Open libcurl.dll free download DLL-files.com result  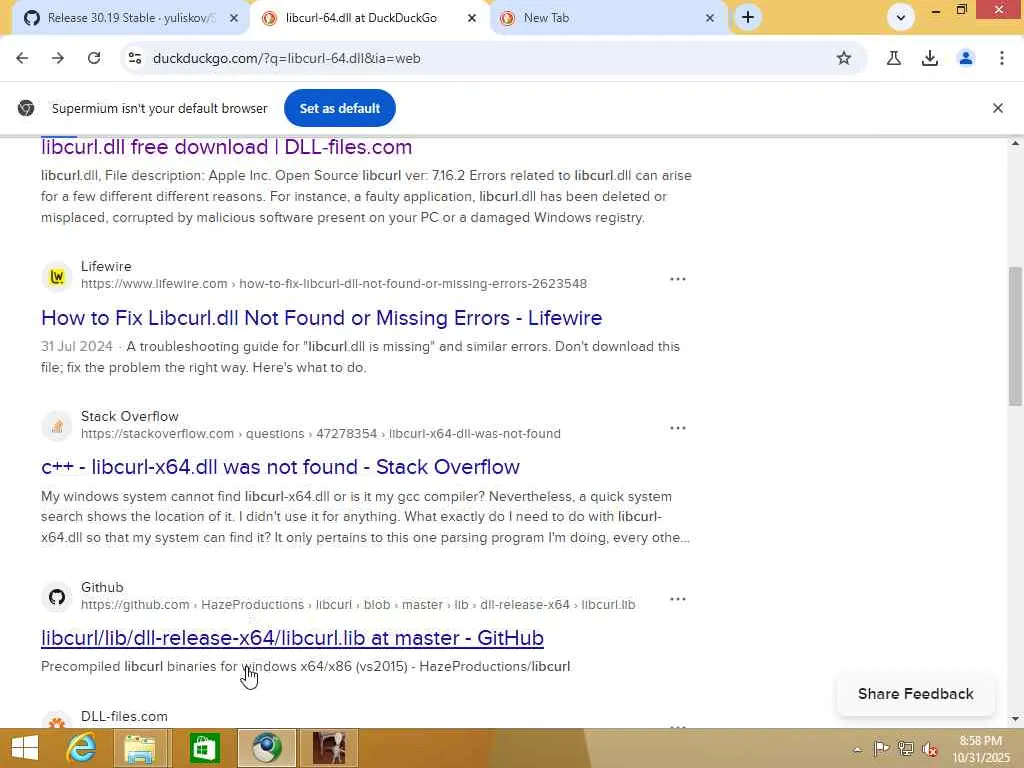point(227,147)
